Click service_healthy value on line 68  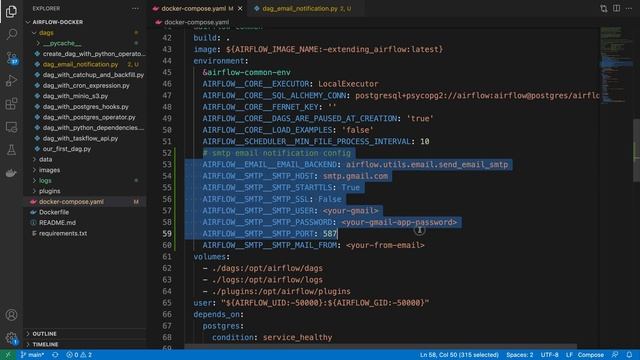tap(298, 338)
